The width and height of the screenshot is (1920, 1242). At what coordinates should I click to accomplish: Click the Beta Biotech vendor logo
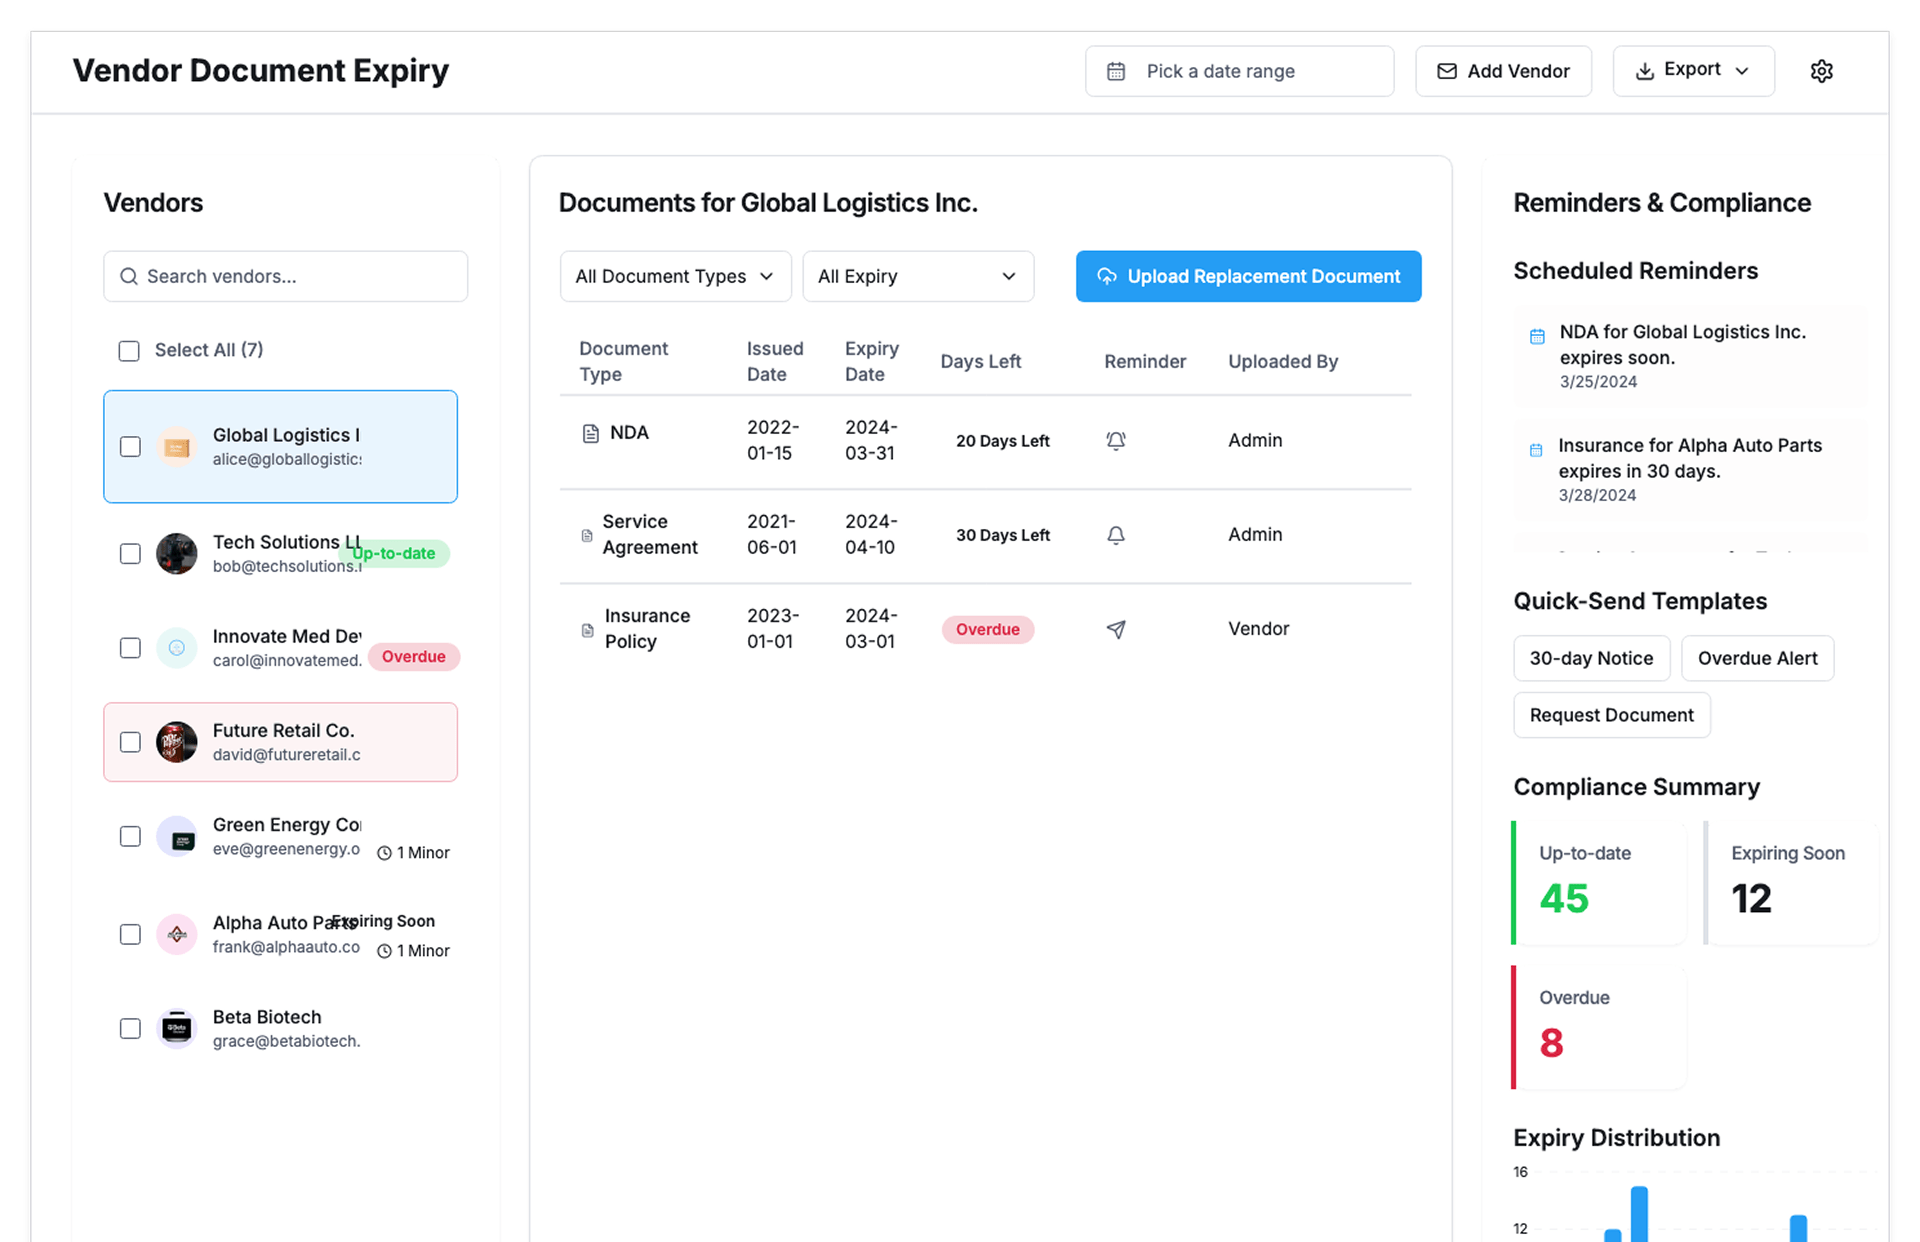coord(177,1028)
